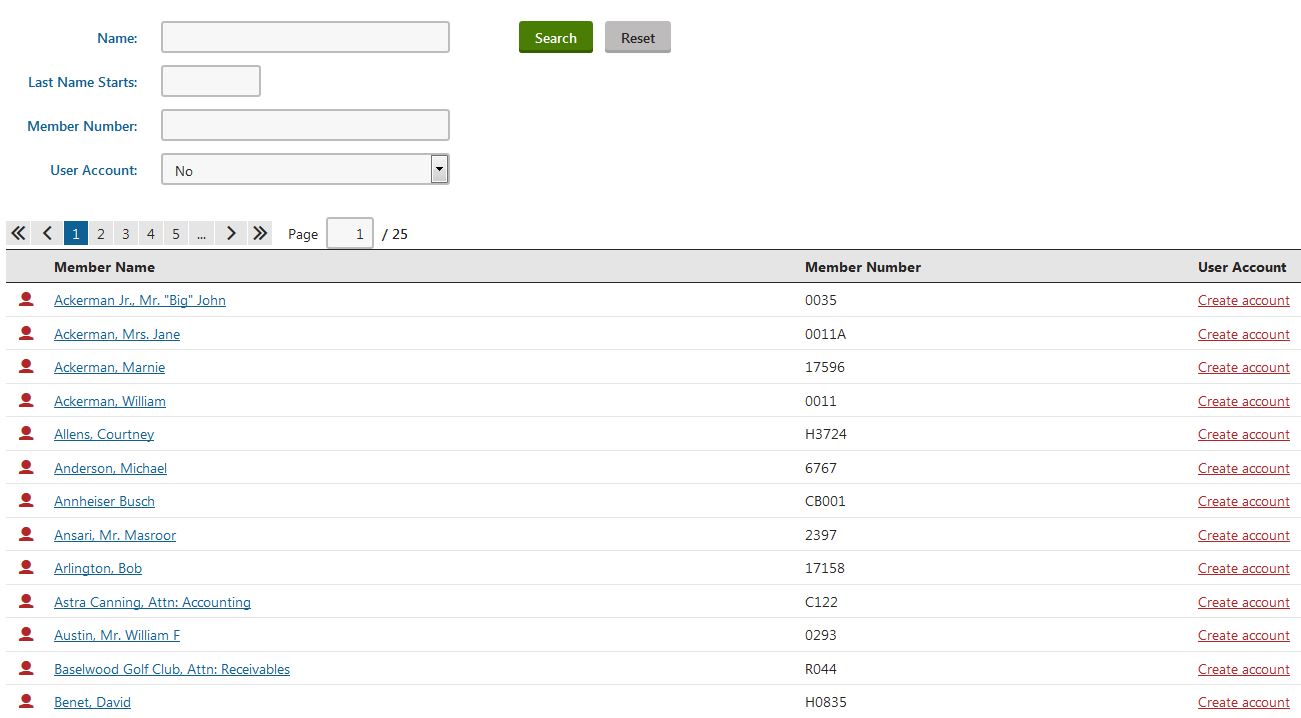1301x718 pixels.
Task: Create account for Austin, Mr. William F
Action: click(x=1243, y=635)
